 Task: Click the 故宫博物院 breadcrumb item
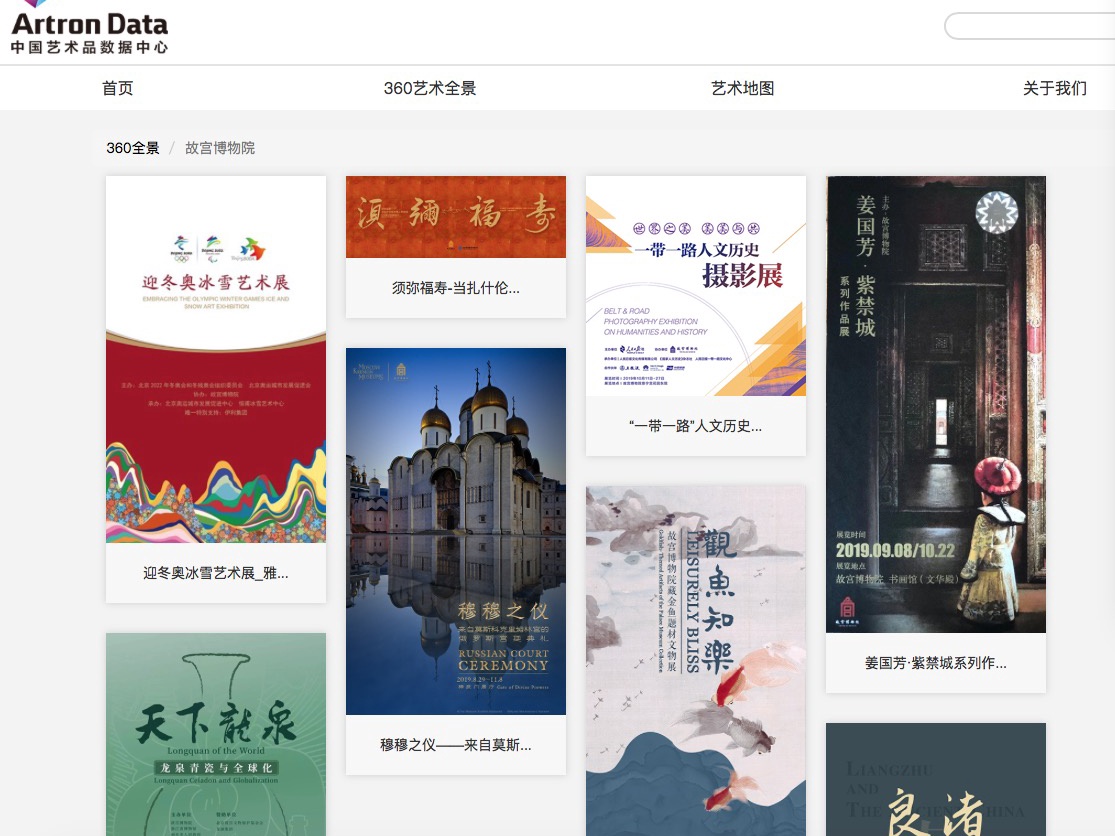pos(220,148)
